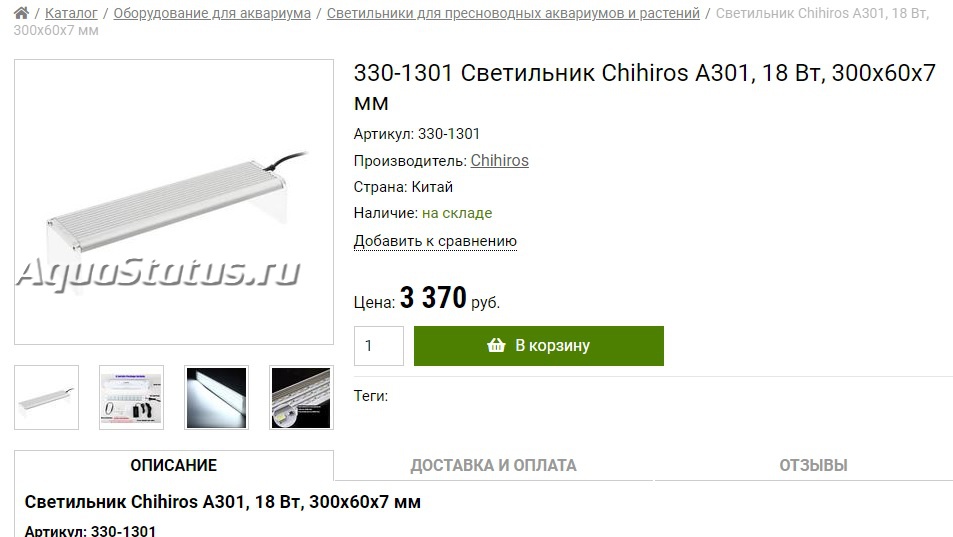Viewport: 953px width, 537px height.
Task: Select the package contents thumbnail
Action: [x=131, y=397]
